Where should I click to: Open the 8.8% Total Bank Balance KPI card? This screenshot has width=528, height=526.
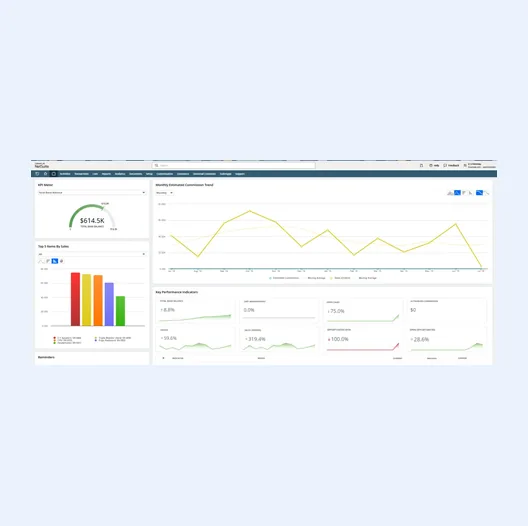[x=196, y=311]
